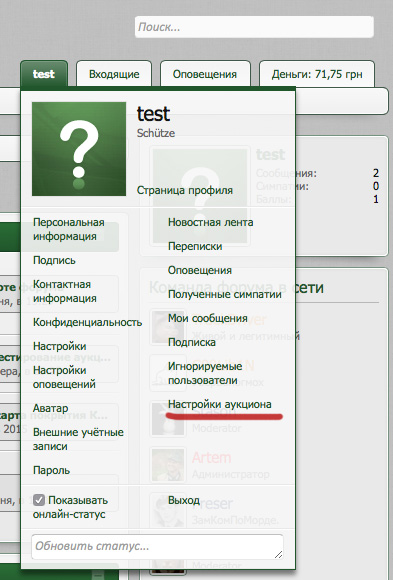
Task: Click the "Поиск..." search field
Action: coord(254,27)
